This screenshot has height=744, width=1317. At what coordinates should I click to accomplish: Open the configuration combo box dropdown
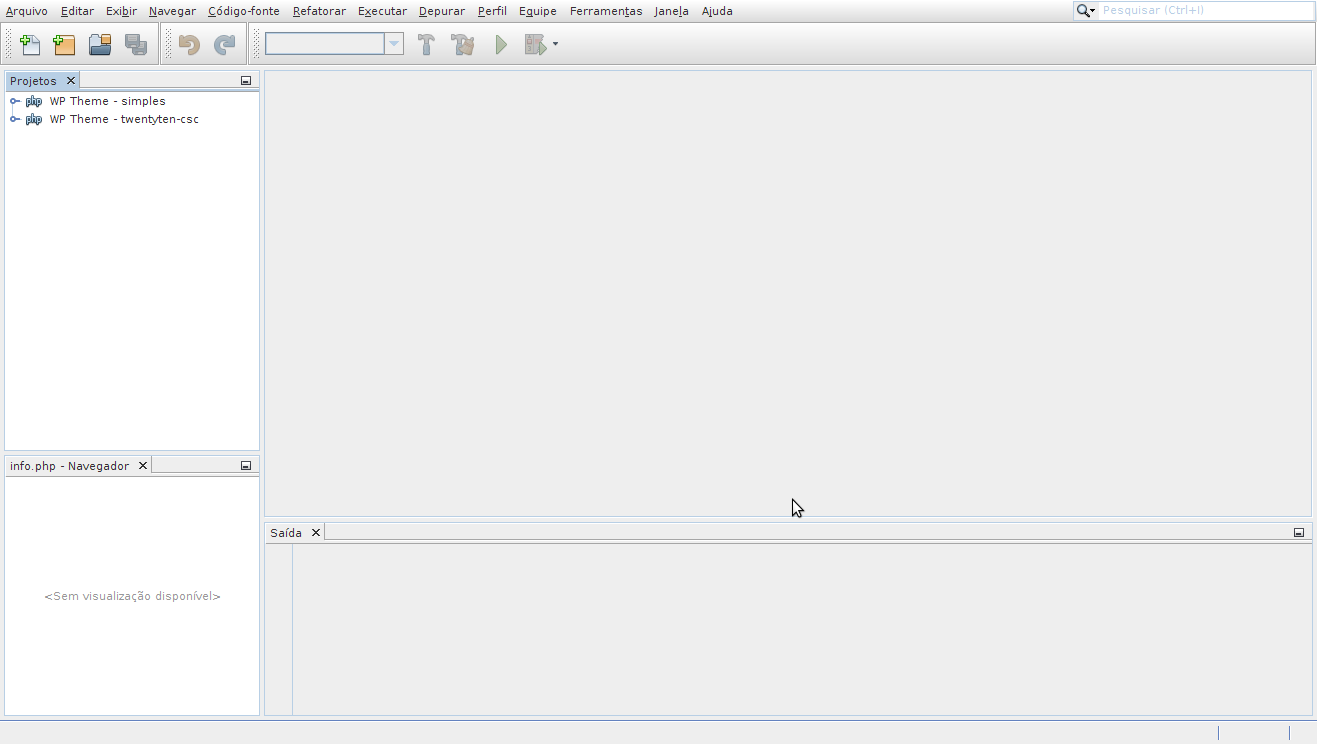pos(393,44)
